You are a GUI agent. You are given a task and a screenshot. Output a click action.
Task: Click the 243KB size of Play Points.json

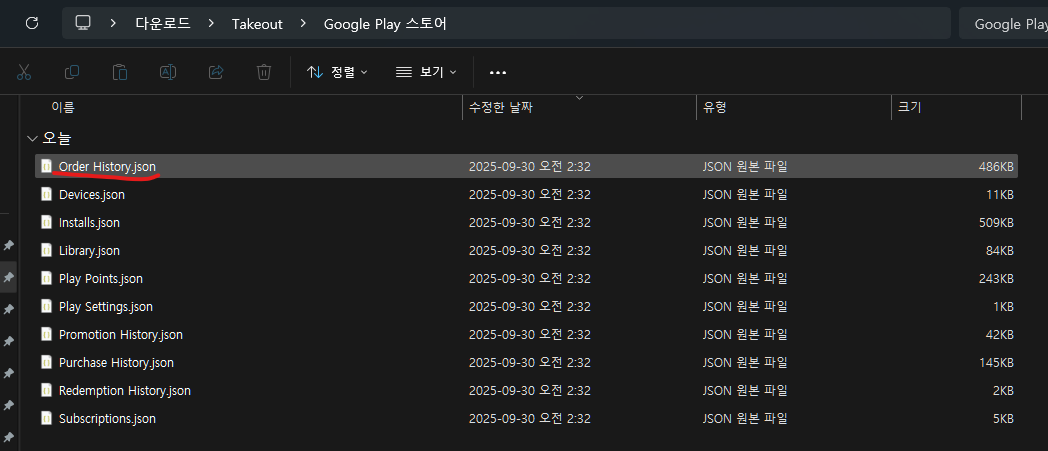996,279
